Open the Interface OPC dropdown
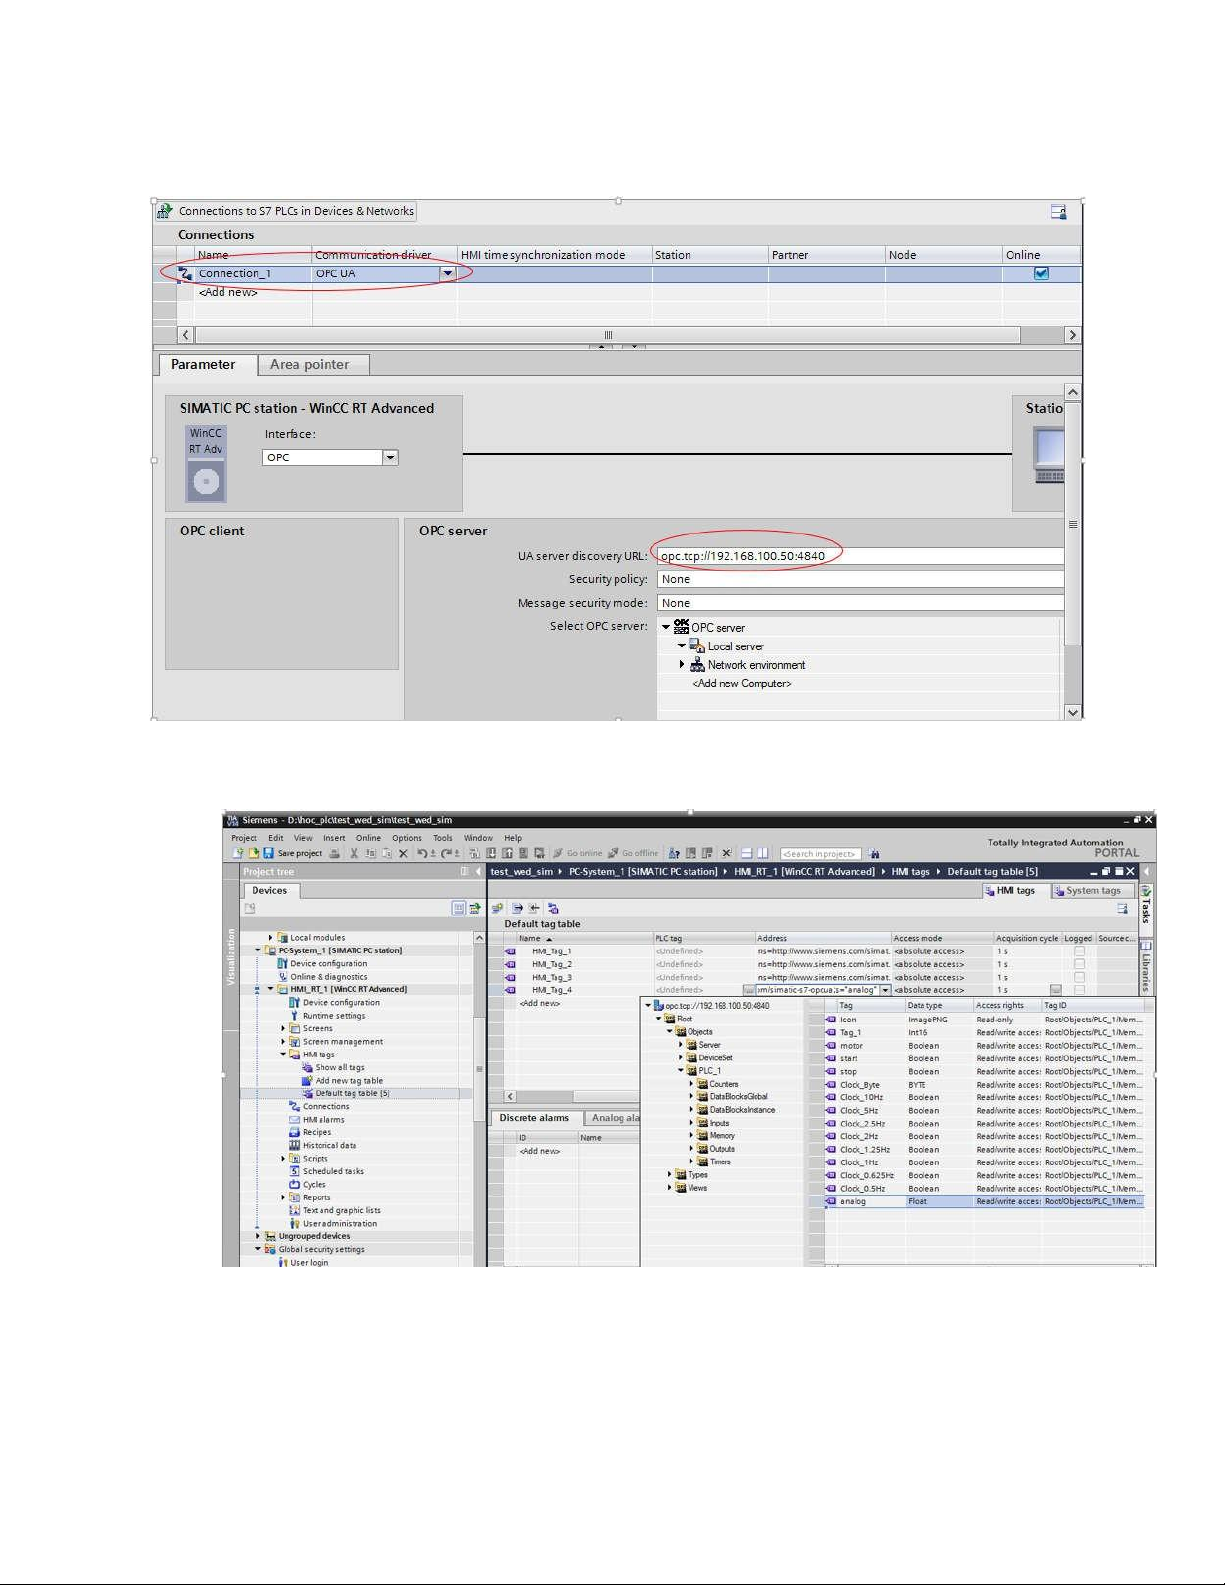The image size is (1225, 1585). click(x=390, y=457)
